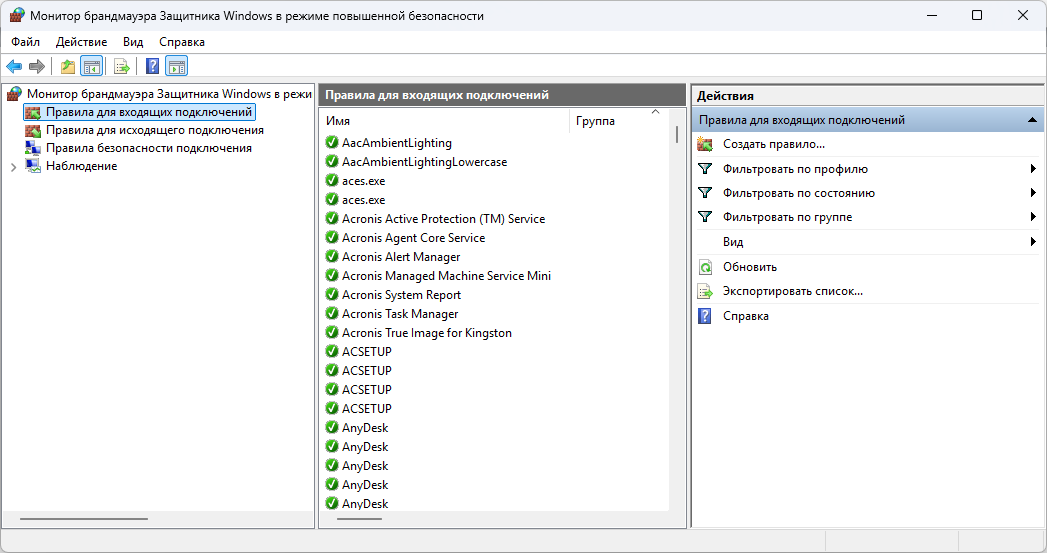The width and height of the screenshot is (1047, 553).
Task: Select Правила для исходящего подключения tree item
Action: (155, 130)
